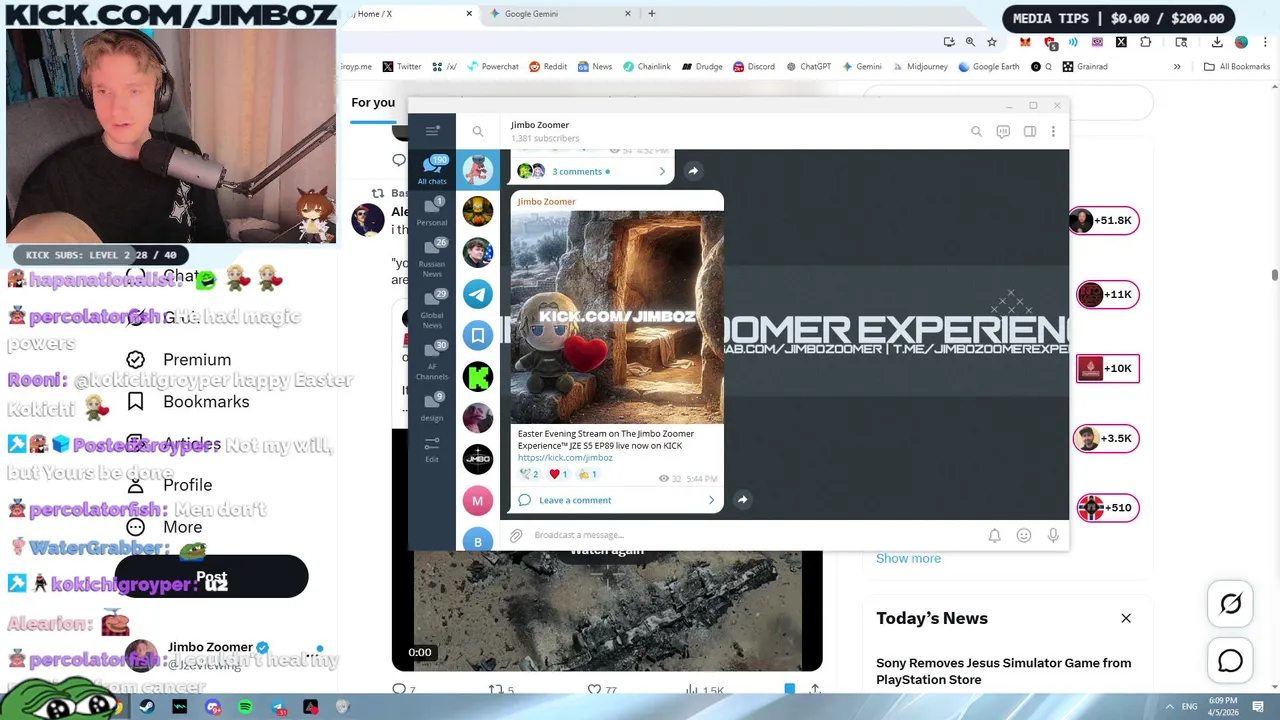Forward the post with 3 comments
The image size is (1280, 720).
click(x=693, y=171)
